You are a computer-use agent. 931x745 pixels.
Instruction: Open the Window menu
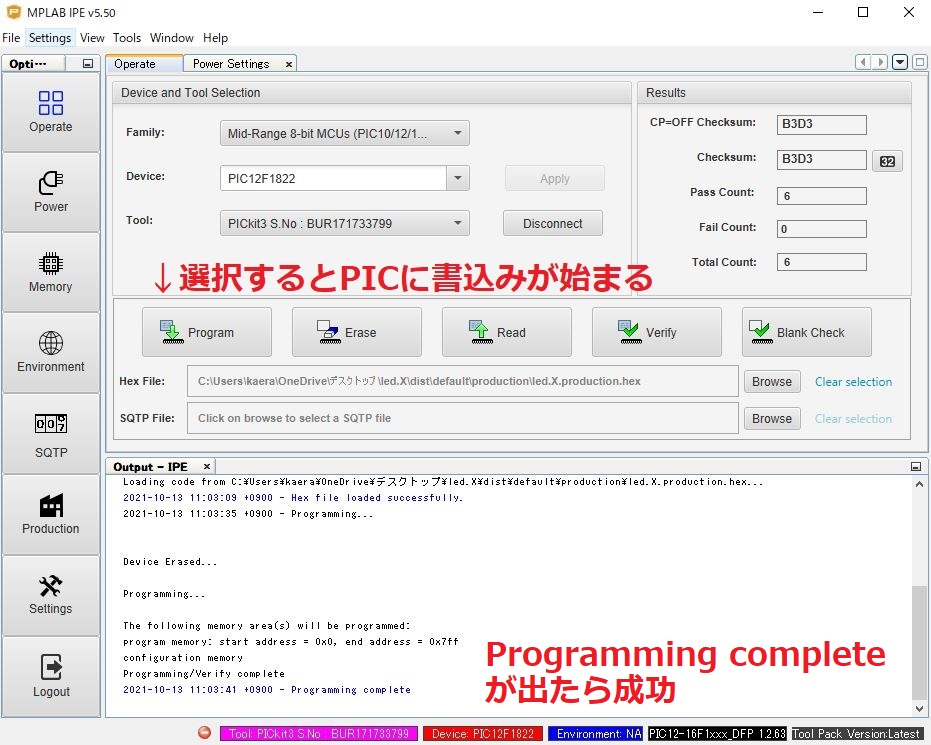click(x=172, y=37)
